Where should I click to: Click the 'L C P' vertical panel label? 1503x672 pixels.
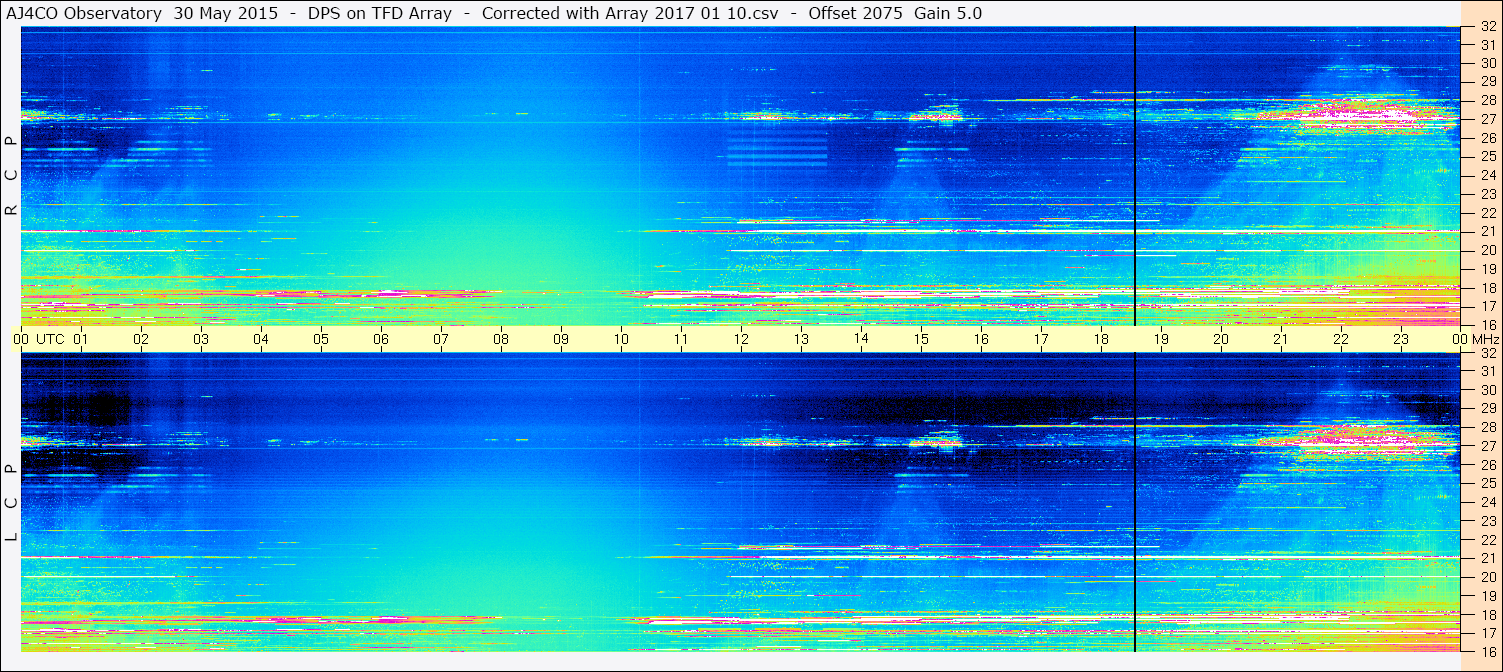click(x=11, y=503)
